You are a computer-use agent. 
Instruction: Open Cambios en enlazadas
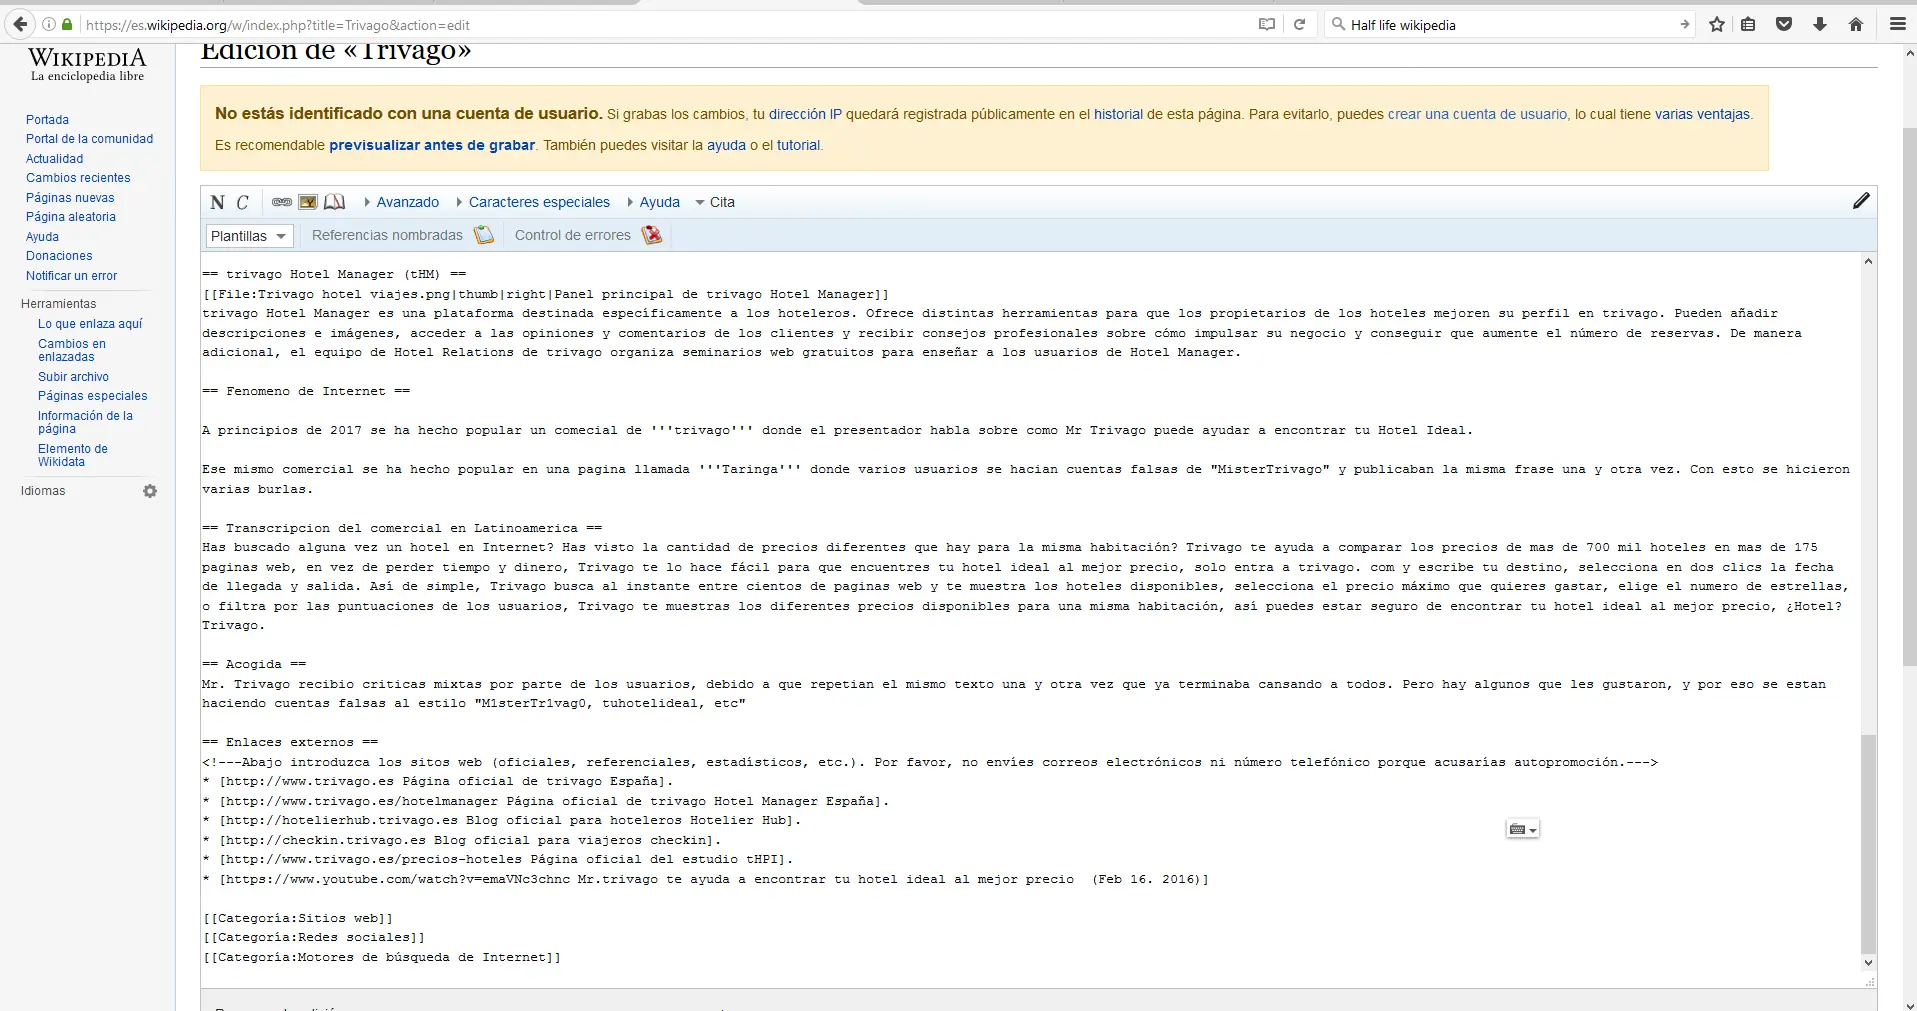point(72,350)
